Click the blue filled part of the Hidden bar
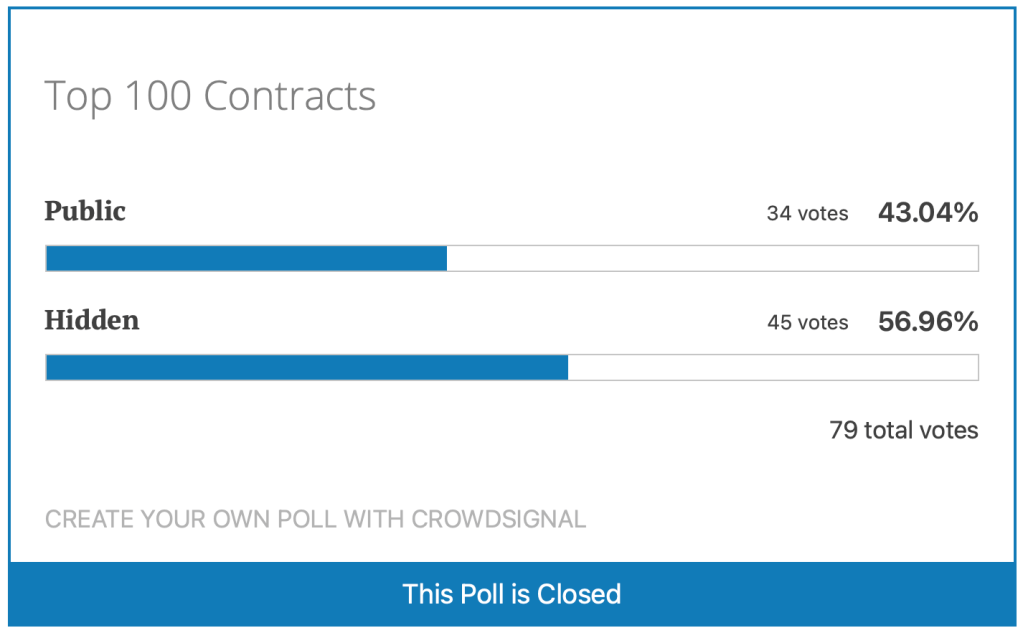The height and width of the screenshot is (633, 1023). coord(307,368)
